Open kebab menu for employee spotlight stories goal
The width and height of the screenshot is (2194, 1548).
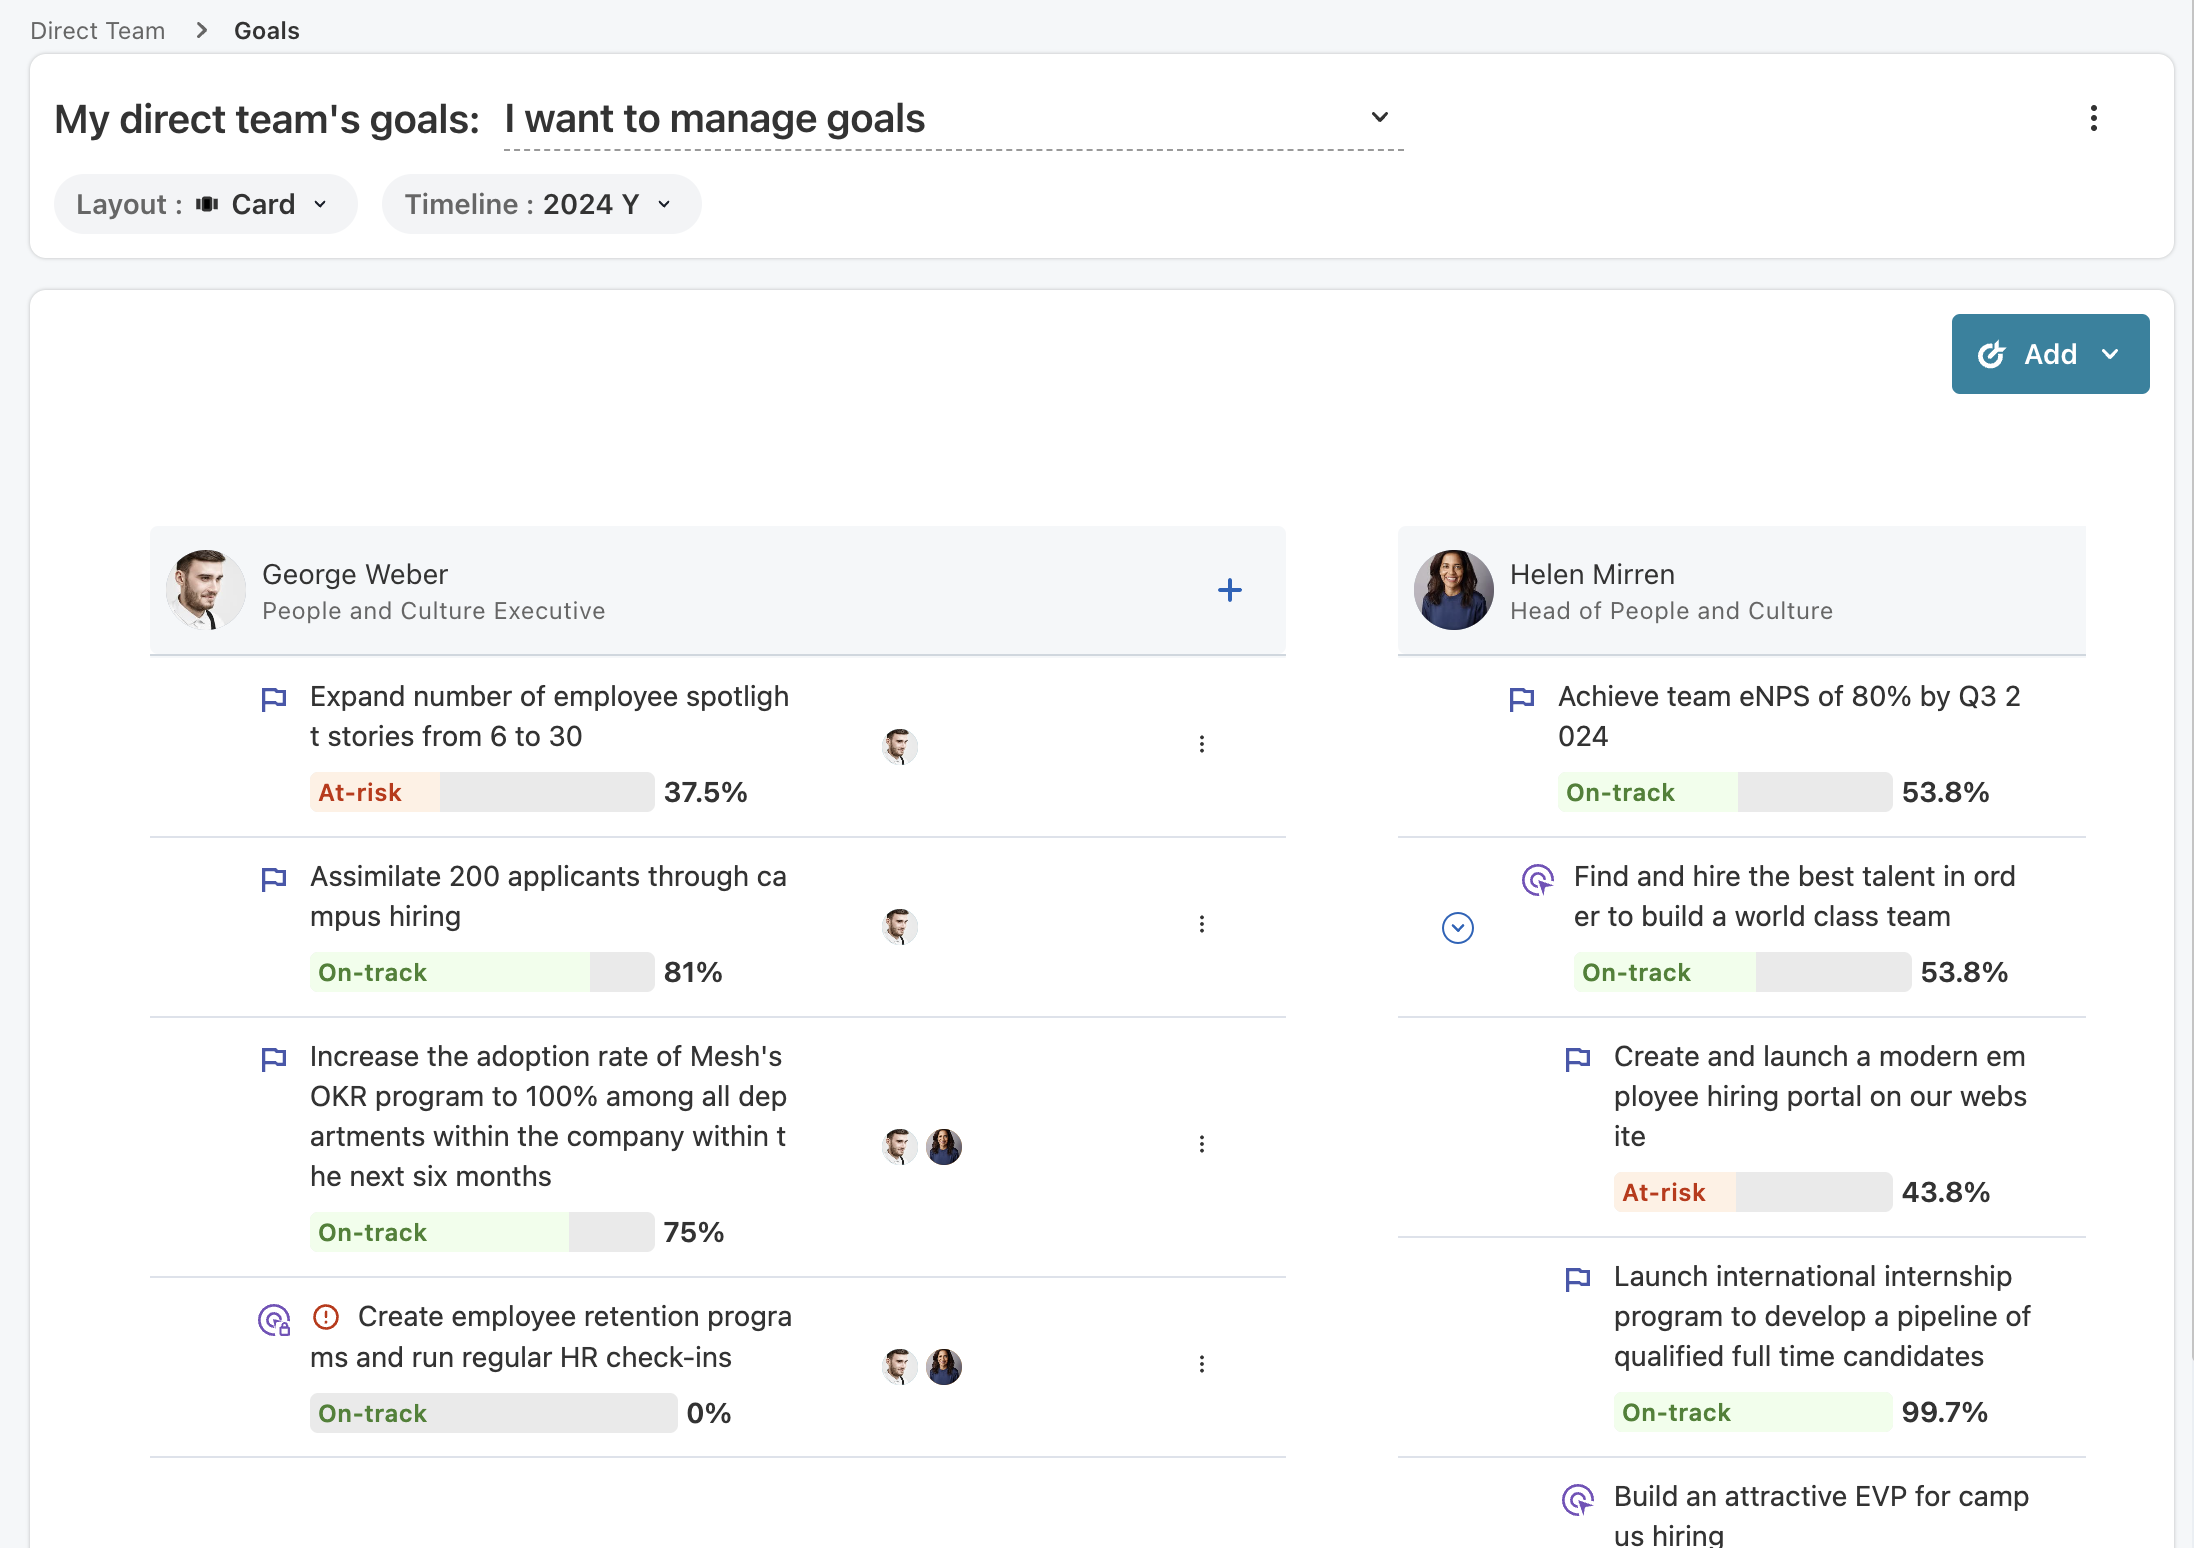tap(1201, 744)
